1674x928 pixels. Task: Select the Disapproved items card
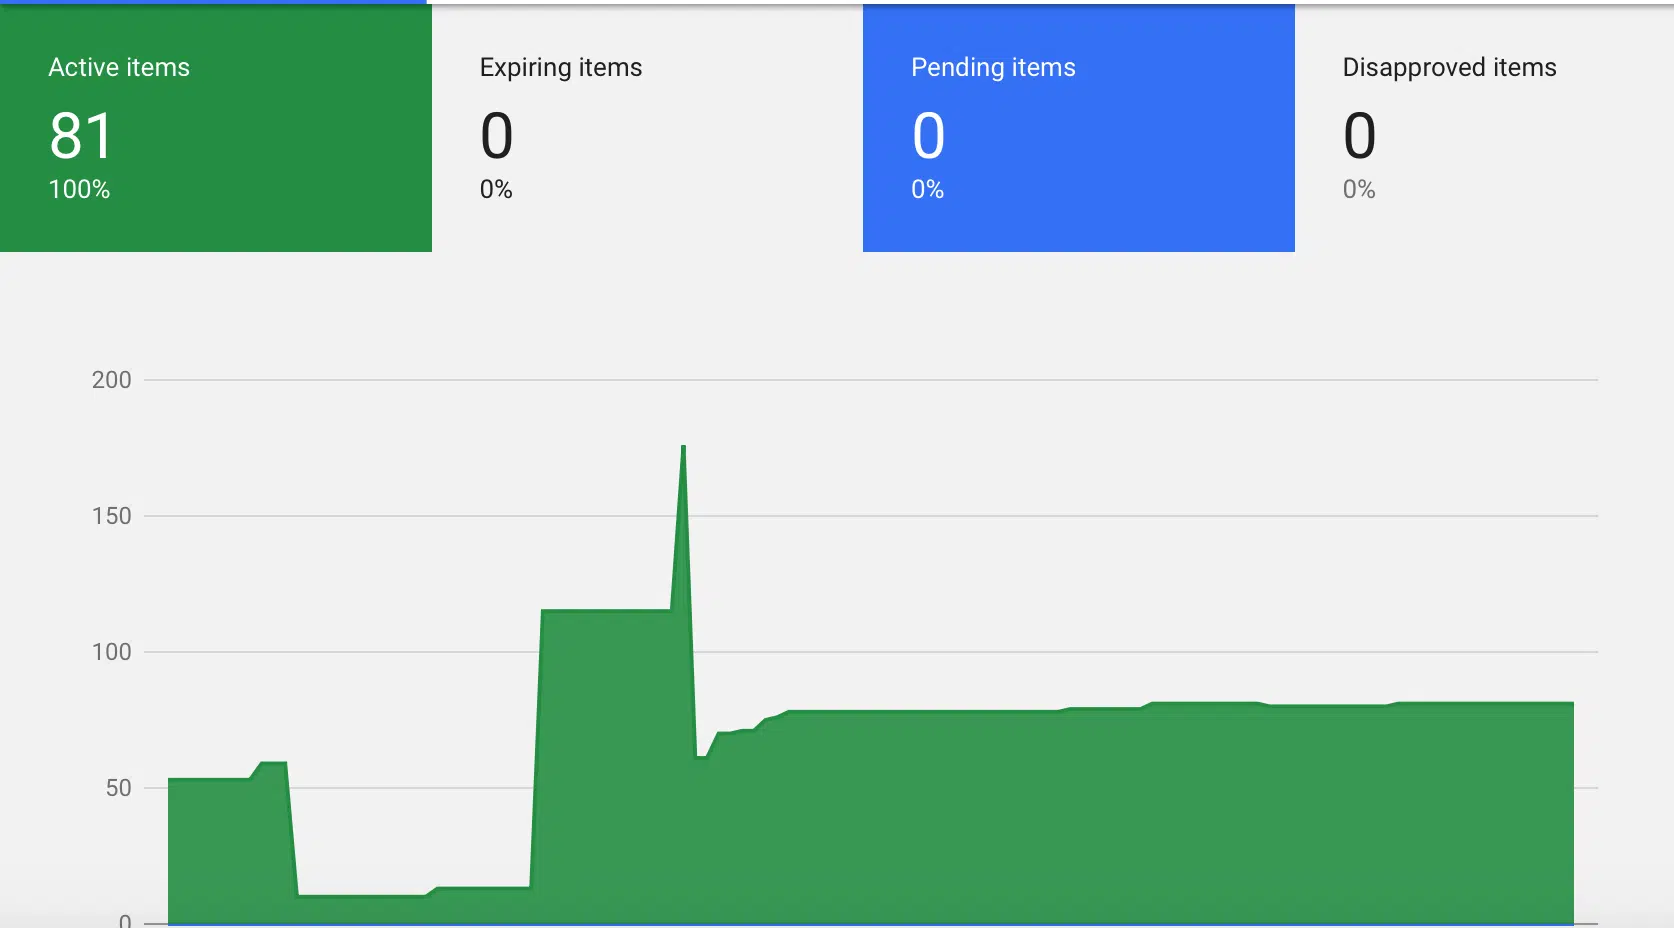tap(1484, 128)
